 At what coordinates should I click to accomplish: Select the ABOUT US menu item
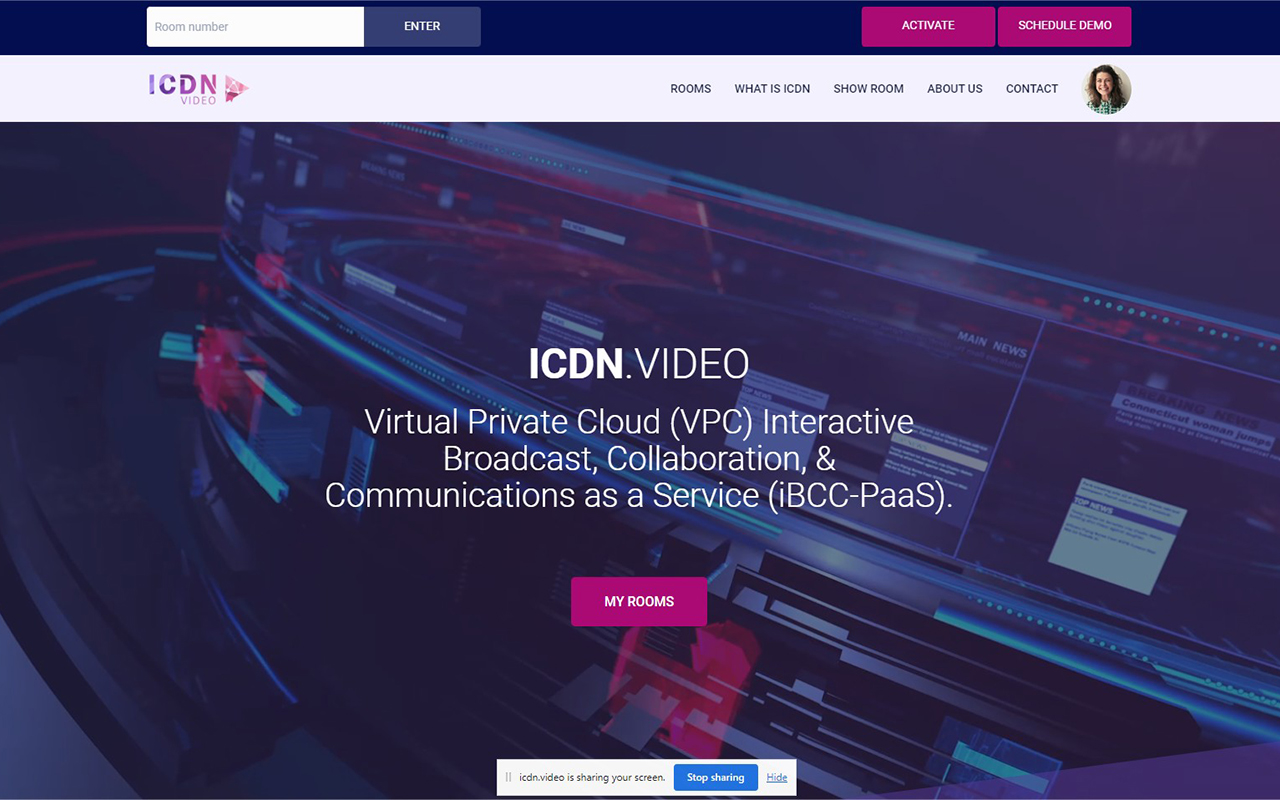pos(955,89)
